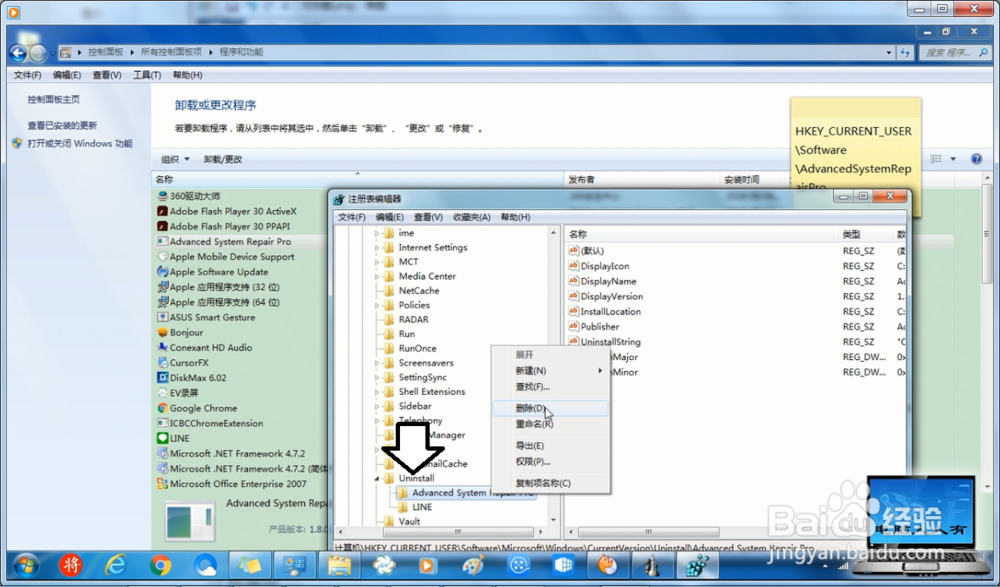The image size is (1000, 587).
Task: Select Adobe Flash Player 30 ActiveX entry
Action: point(233,211)
